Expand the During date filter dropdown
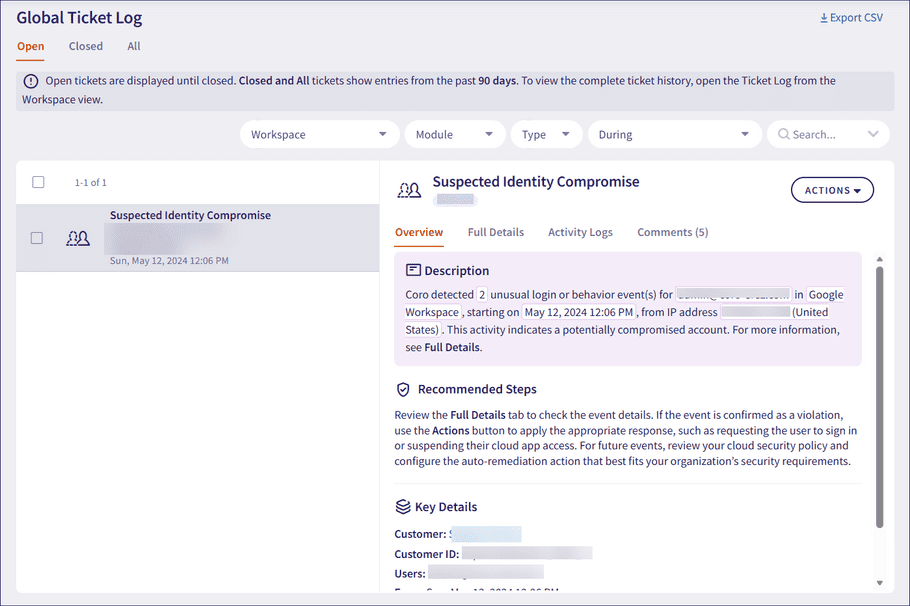Image resolution: width=910 pixels, height=606 pixels. point(674,135)
